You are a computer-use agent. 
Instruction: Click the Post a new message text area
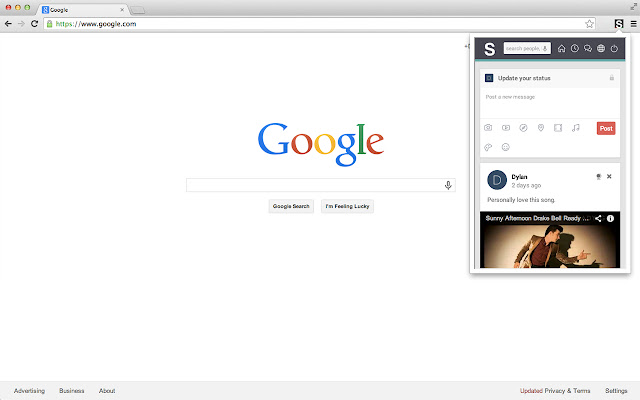550,103
